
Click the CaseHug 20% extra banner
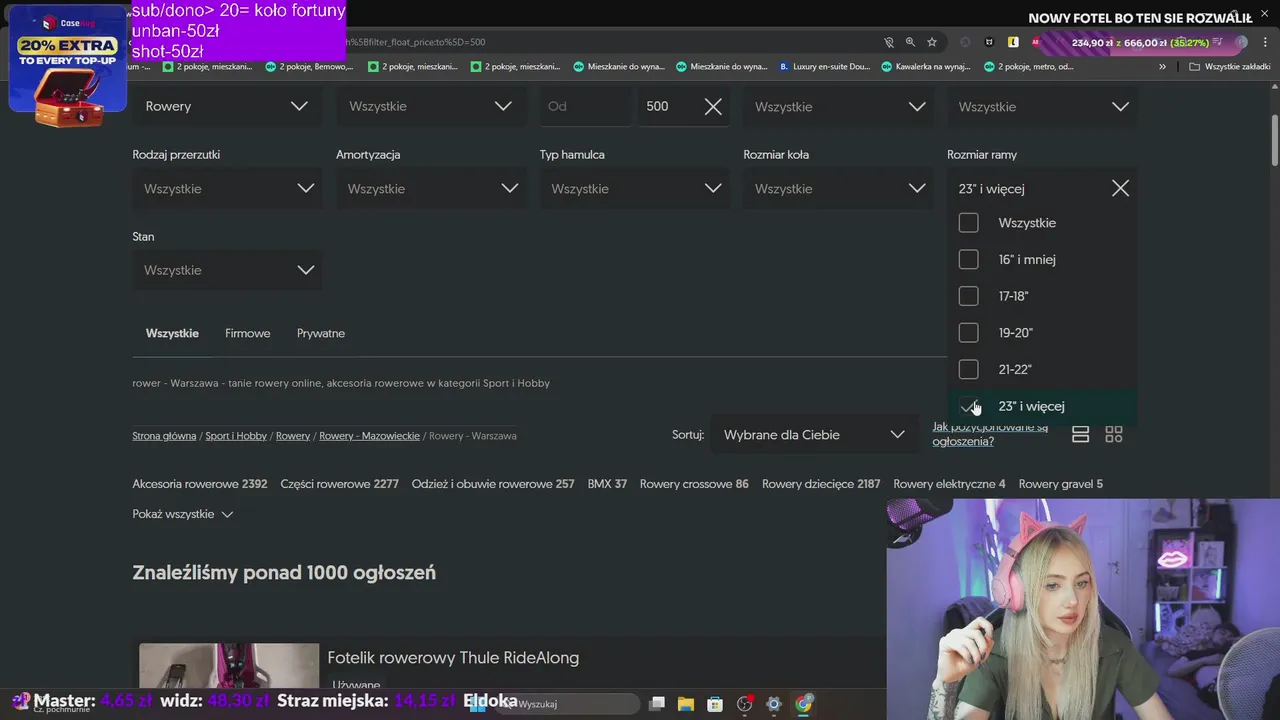67,65
